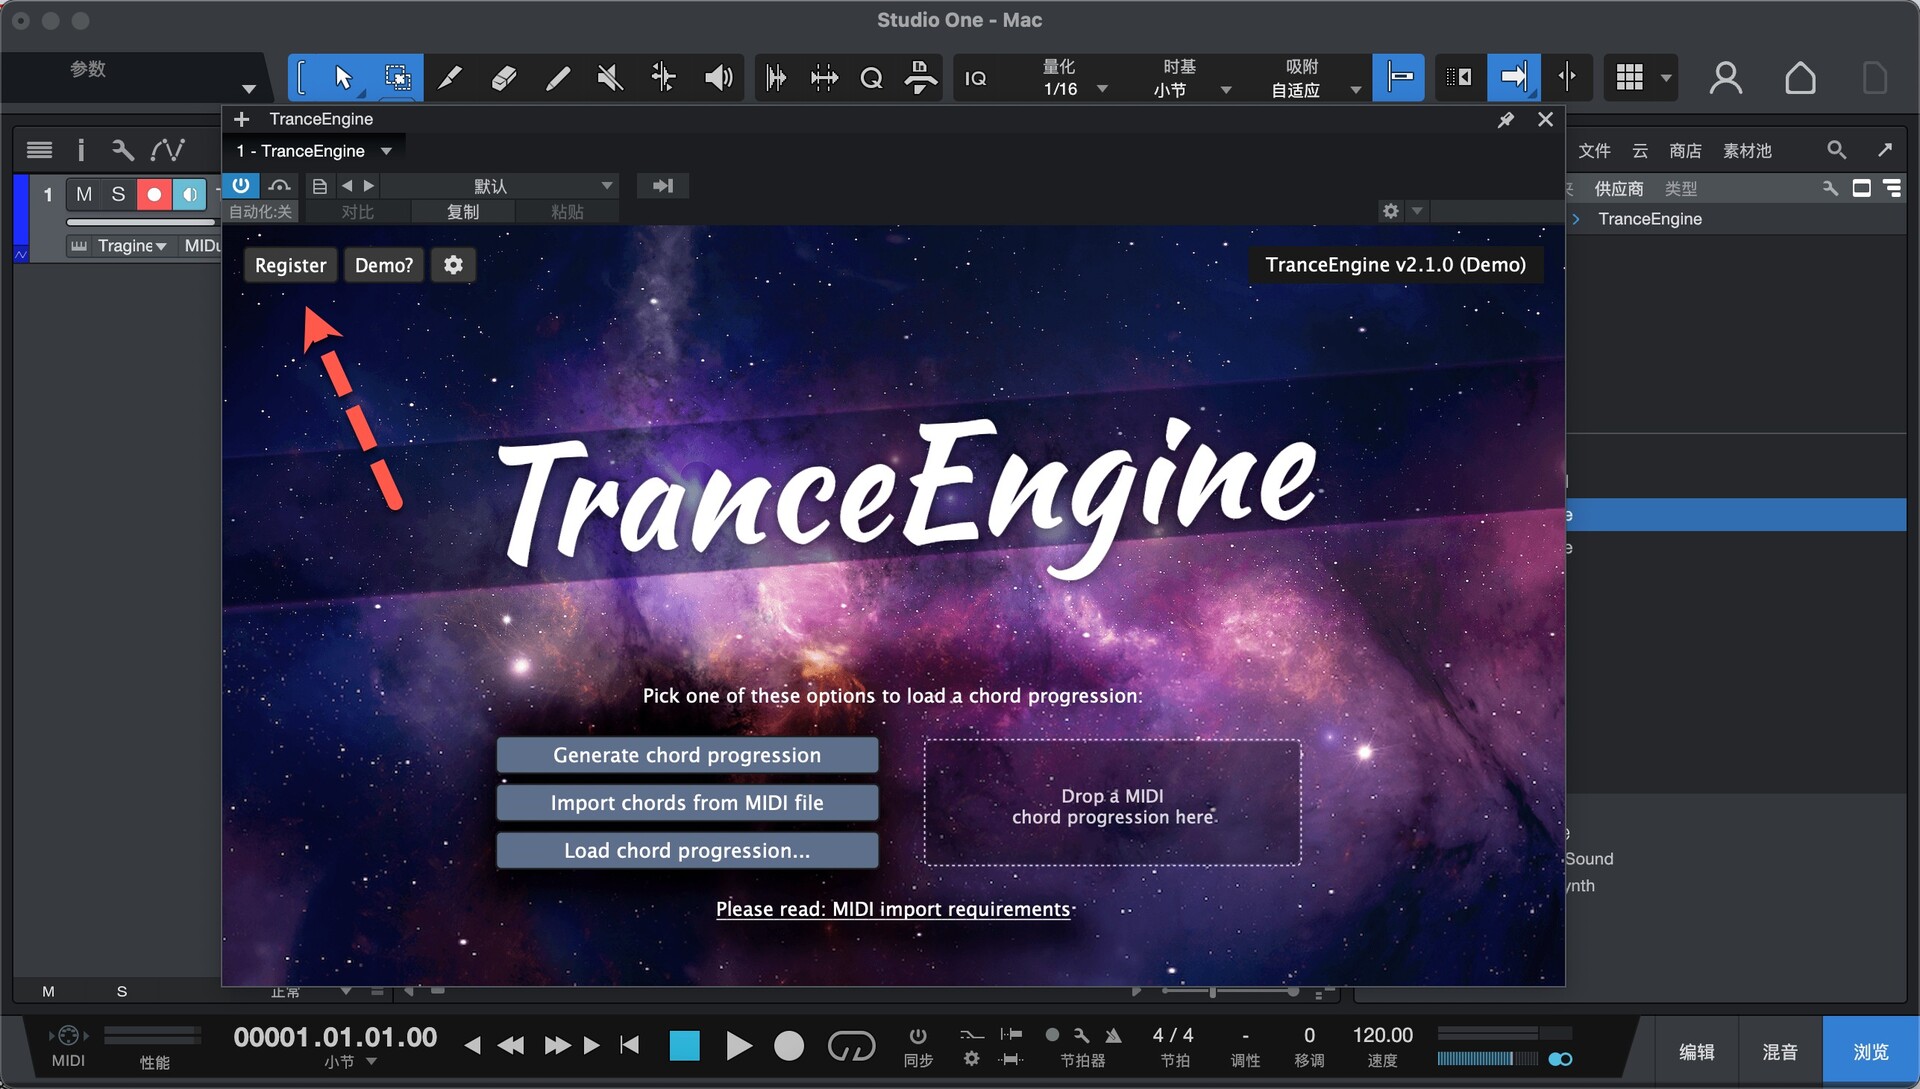Screen dimensions: 1920x1089
Task: Toggle the IQ input quantize button
Action: click(x=975, y=78)
